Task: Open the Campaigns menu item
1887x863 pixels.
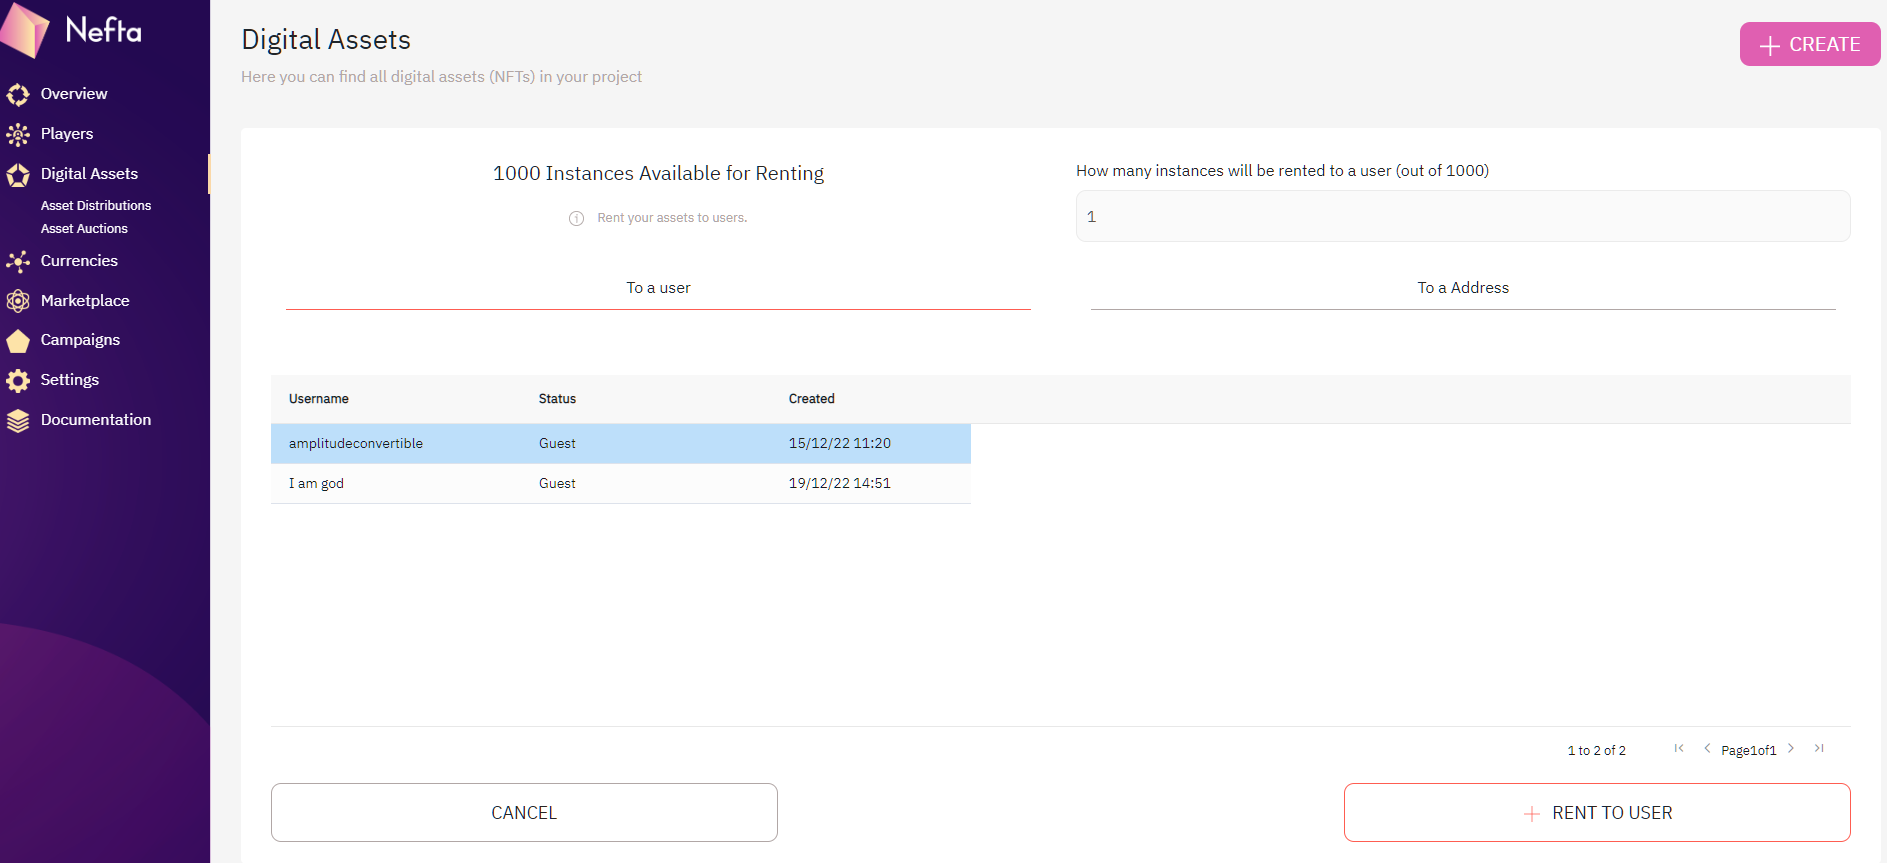Action: 80,340
